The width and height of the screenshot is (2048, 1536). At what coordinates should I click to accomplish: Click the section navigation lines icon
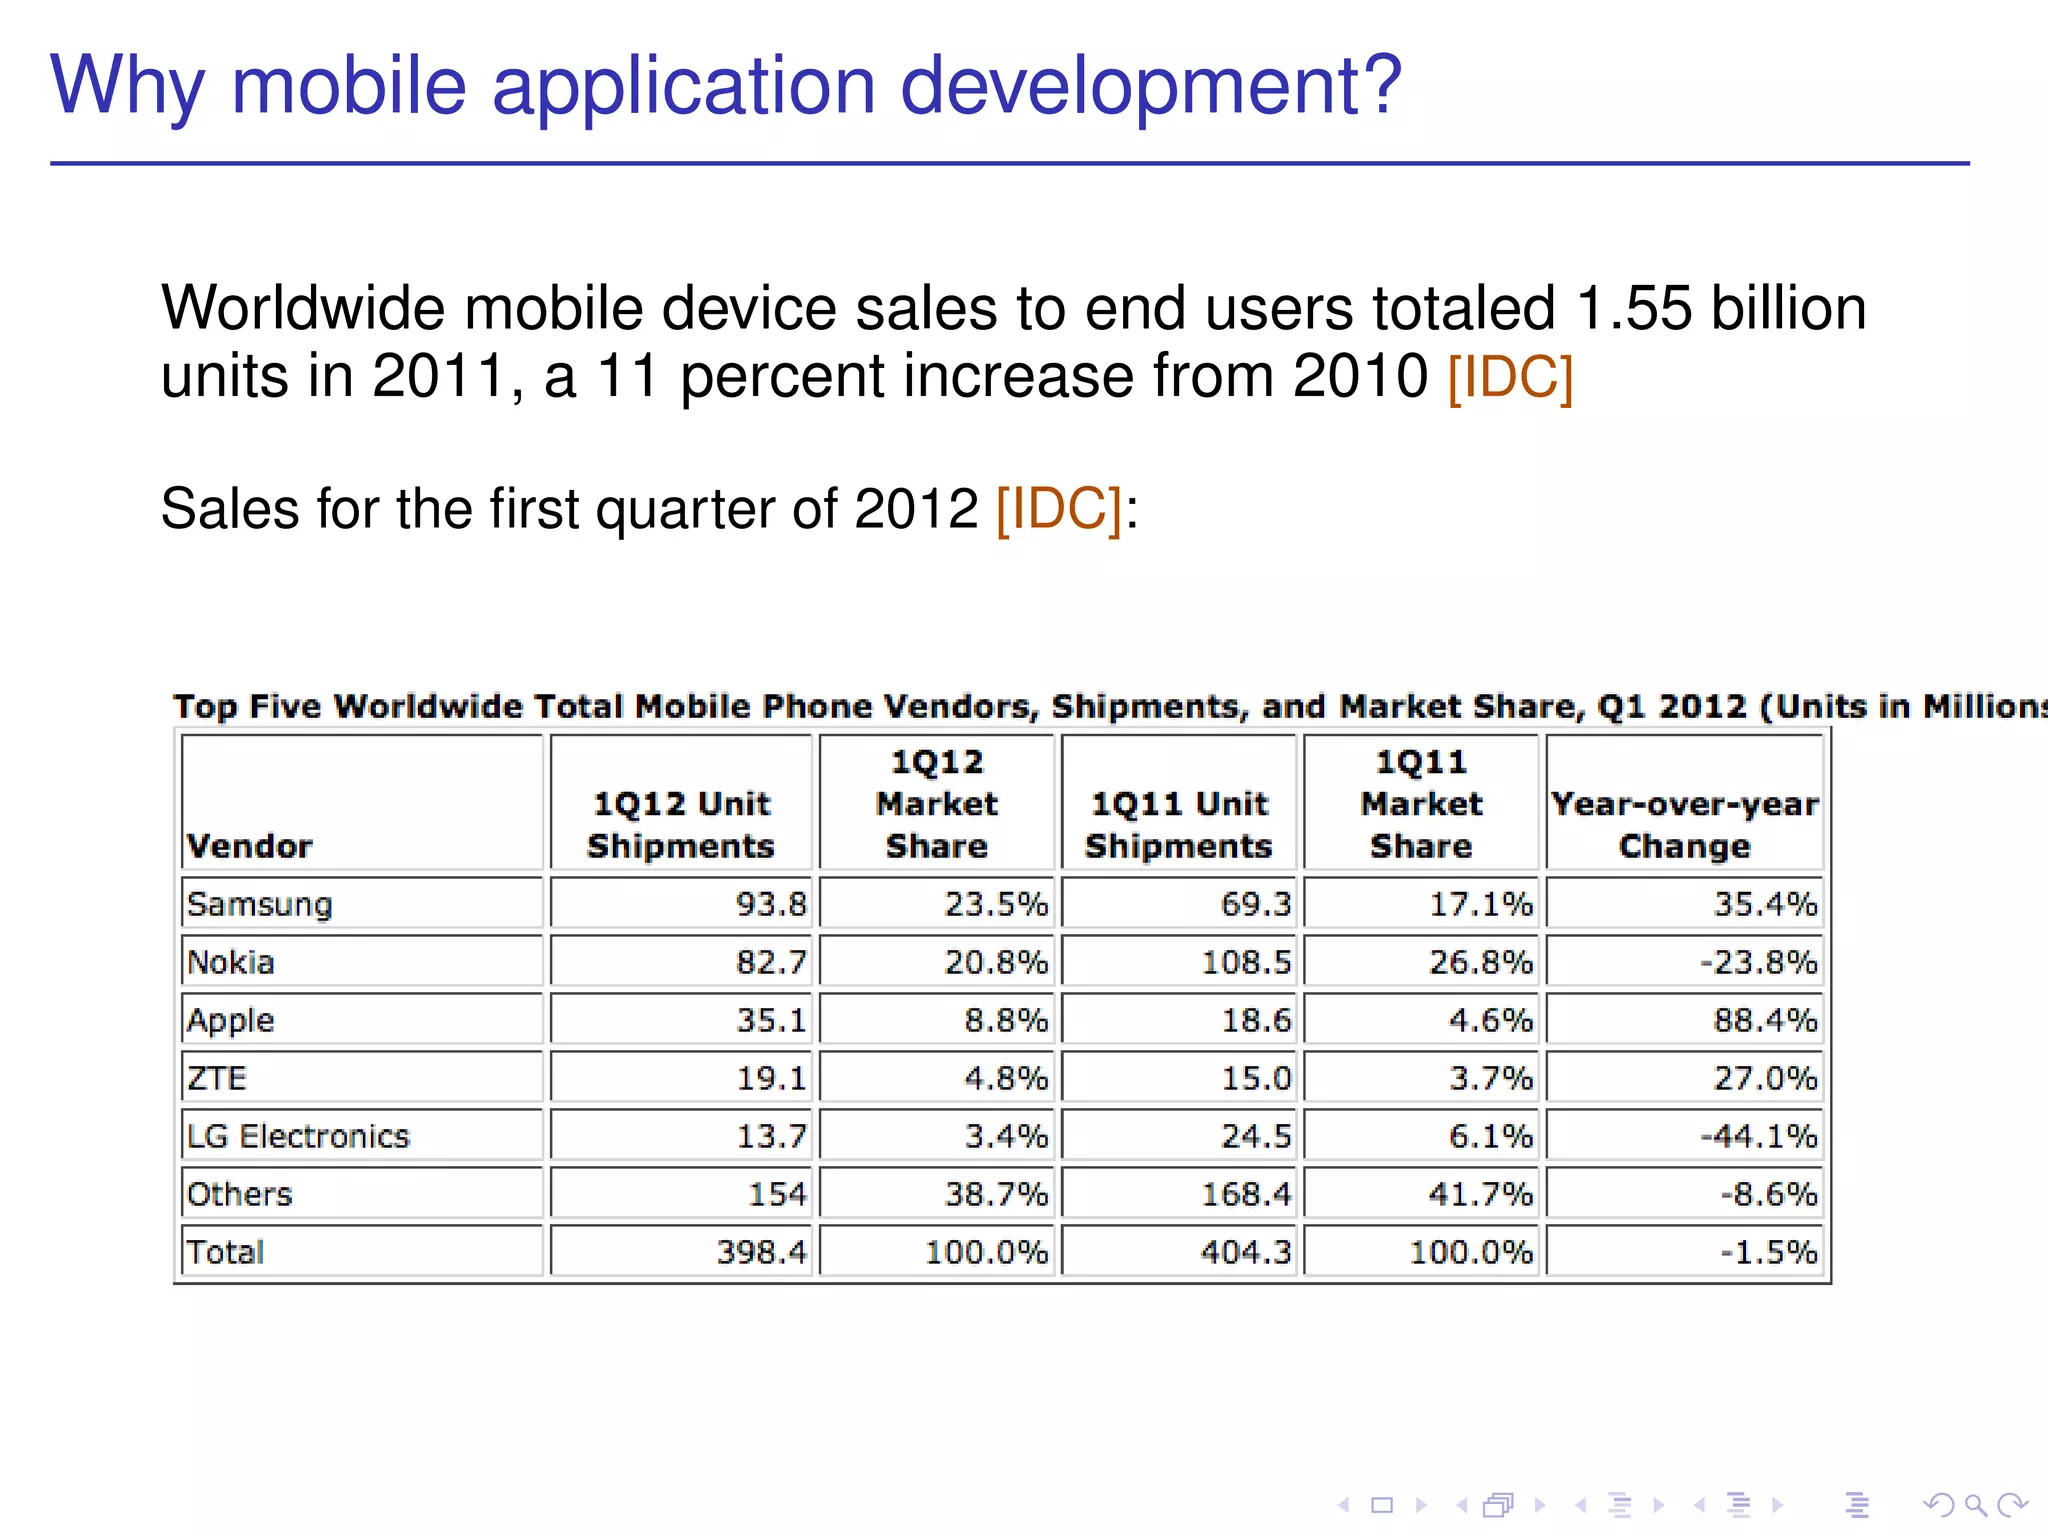pos(1739,1505)
